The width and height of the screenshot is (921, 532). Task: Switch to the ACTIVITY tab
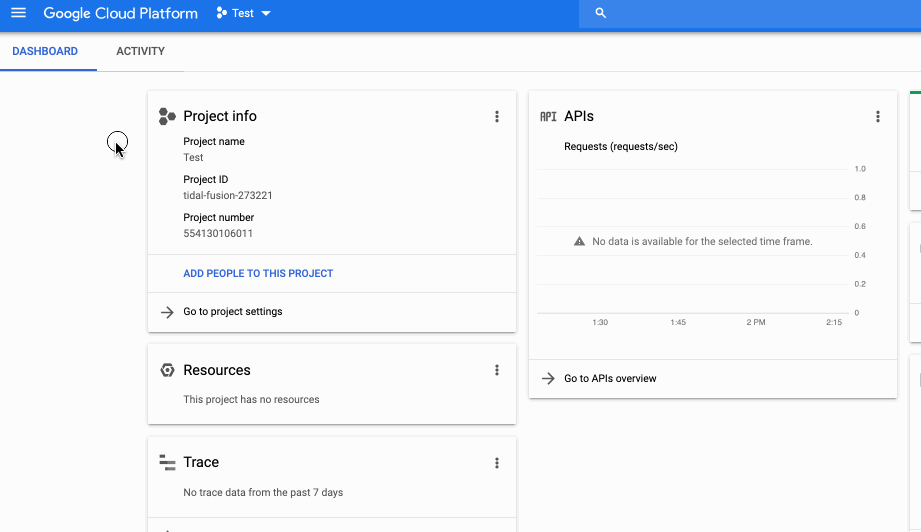(x=140, y=51)
